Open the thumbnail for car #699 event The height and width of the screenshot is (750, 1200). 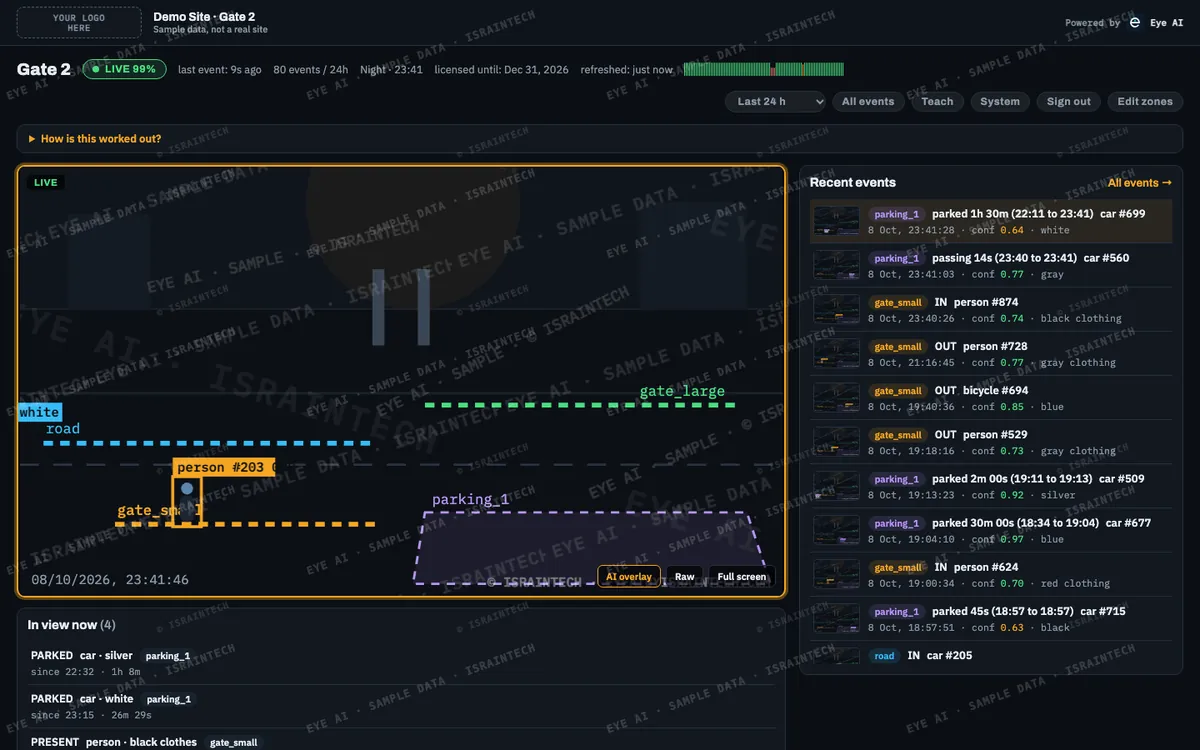tap(836, 221)
